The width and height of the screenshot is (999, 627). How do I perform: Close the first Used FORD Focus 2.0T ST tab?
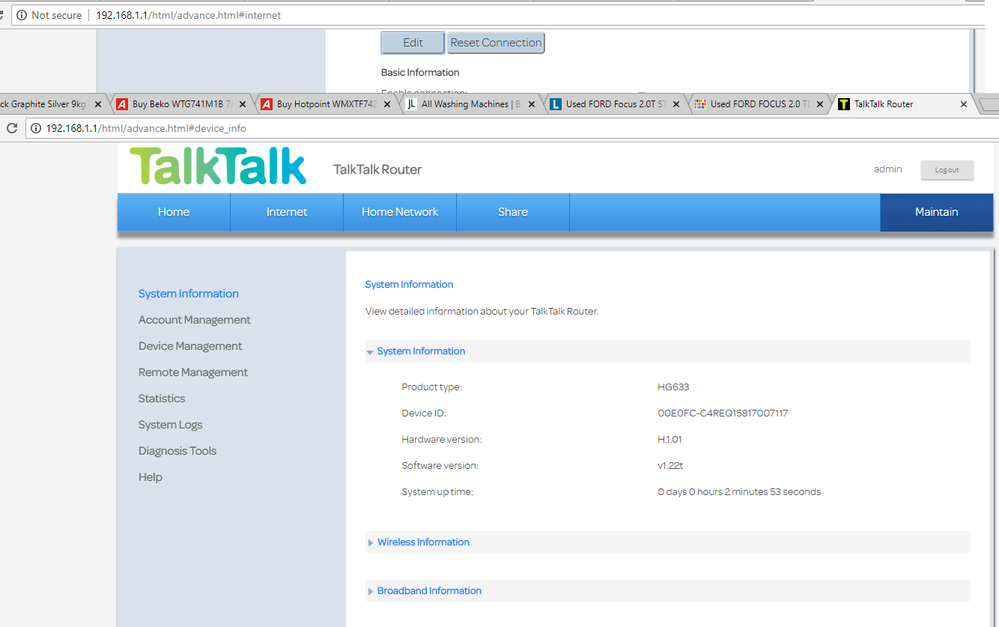676,104
